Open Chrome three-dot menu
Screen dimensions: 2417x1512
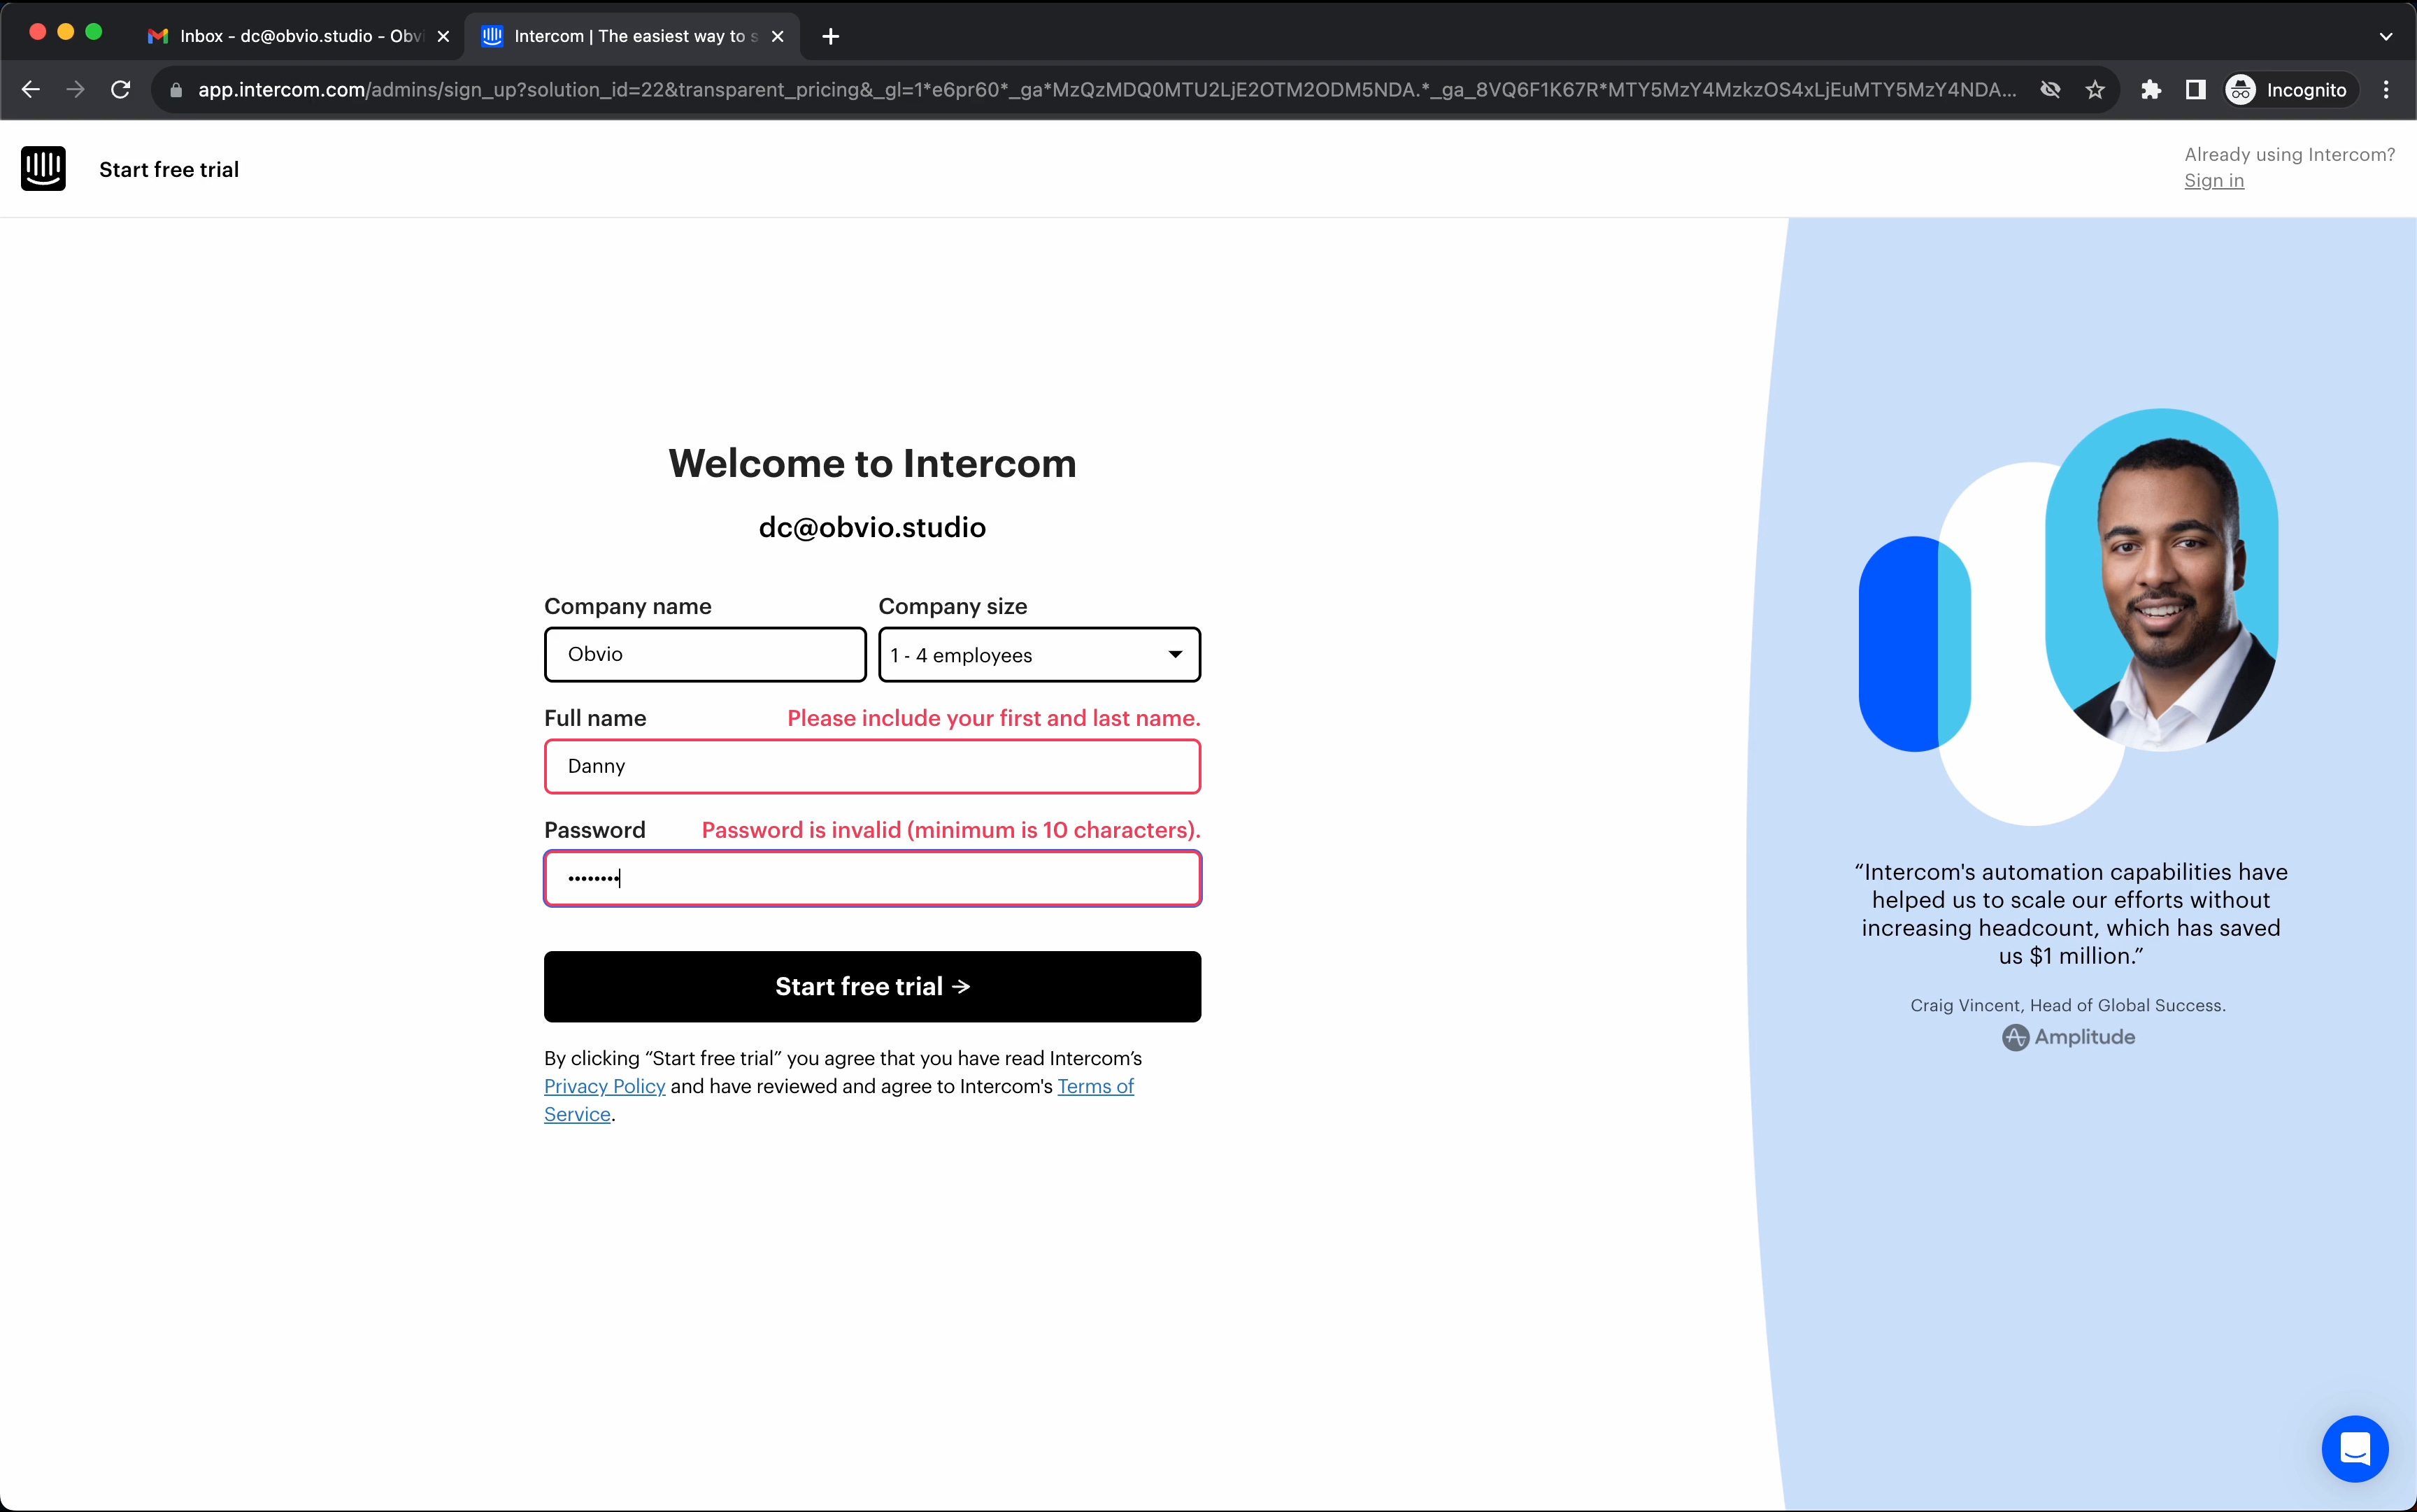point(2386,90)
